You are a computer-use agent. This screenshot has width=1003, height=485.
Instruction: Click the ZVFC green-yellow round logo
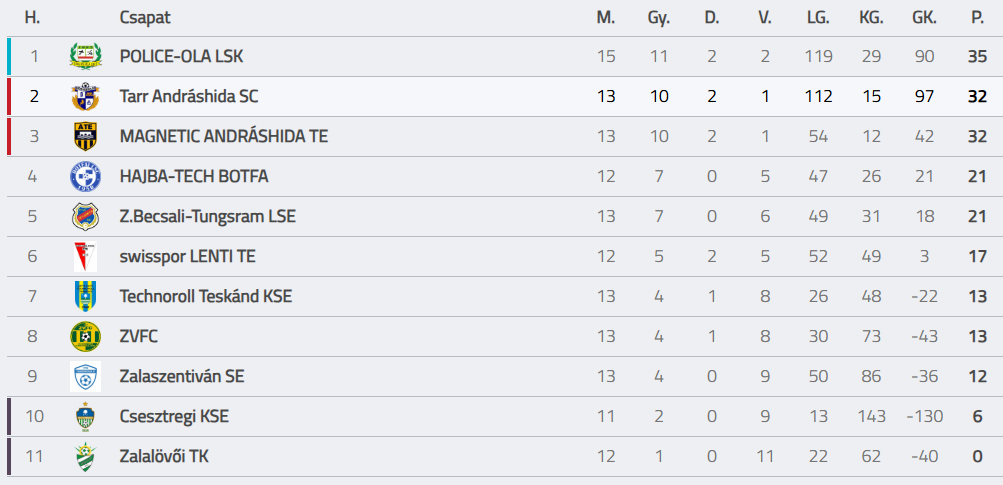[x=85, y=336]
